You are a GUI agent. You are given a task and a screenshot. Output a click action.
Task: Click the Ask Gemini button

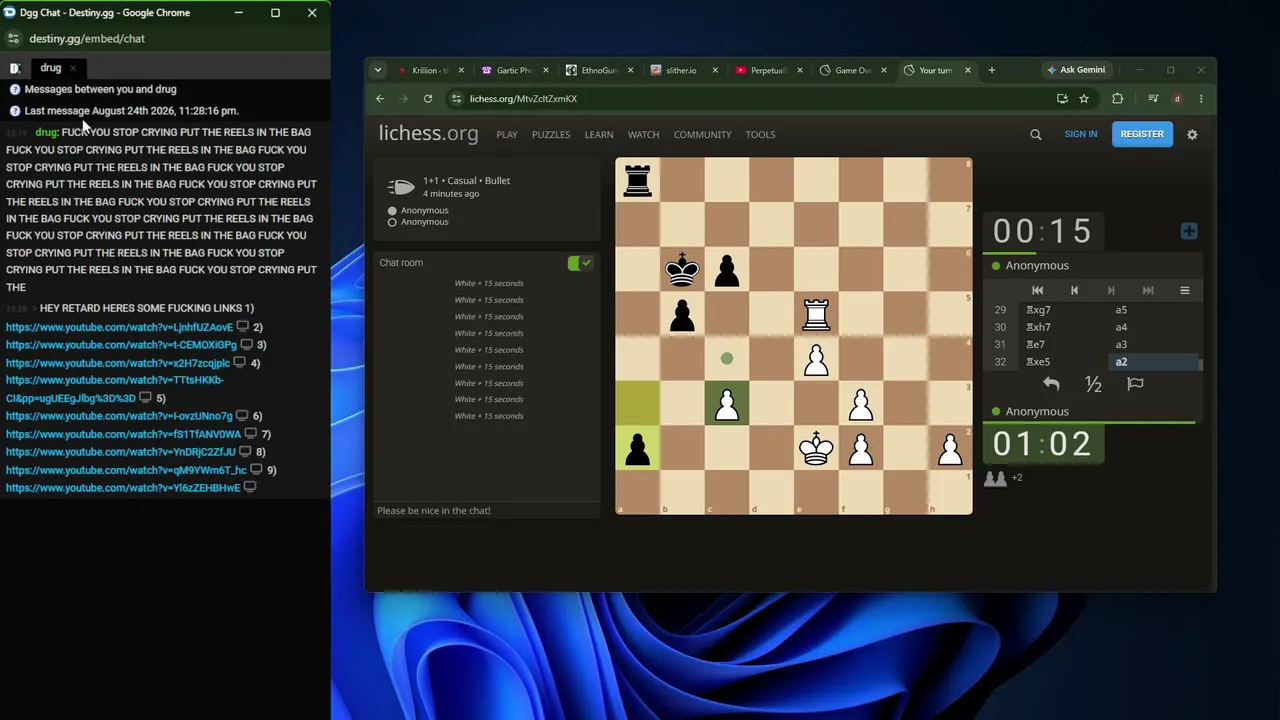(x=1076, y=70)
